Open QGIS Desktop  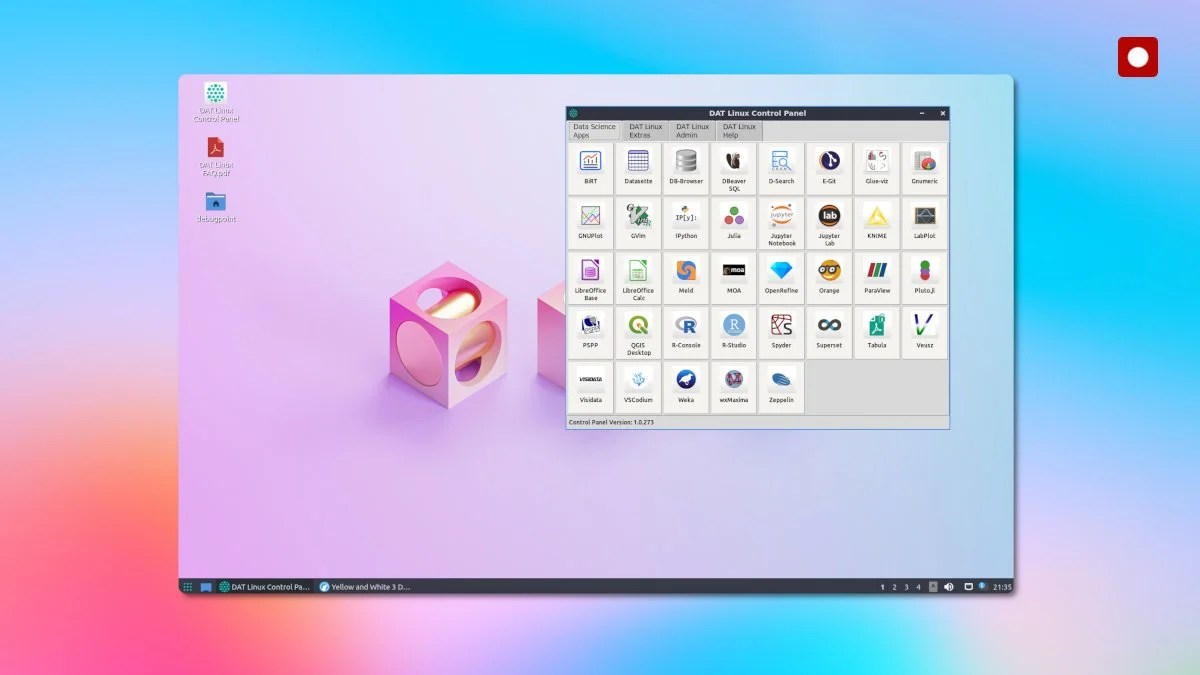coord(638,333)
